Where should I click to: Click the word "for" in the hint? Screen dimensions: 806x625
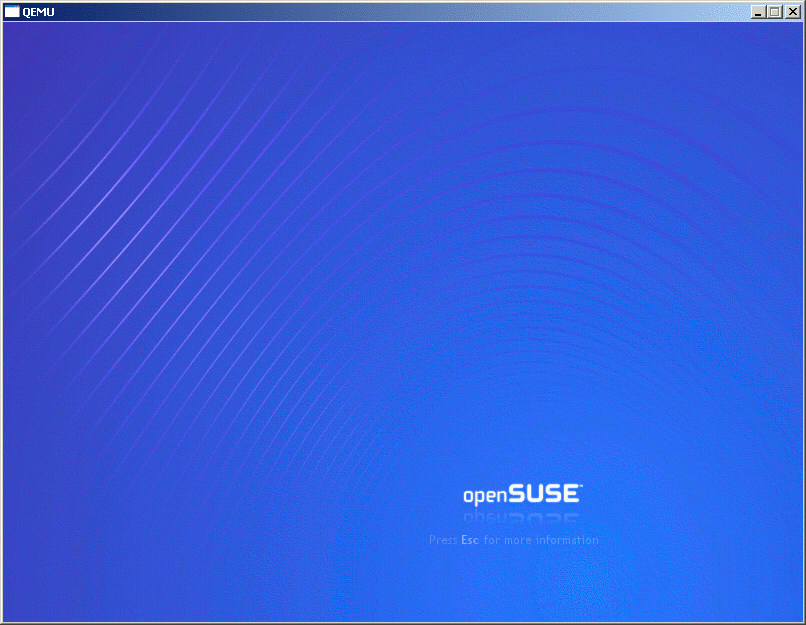(491, 540)
